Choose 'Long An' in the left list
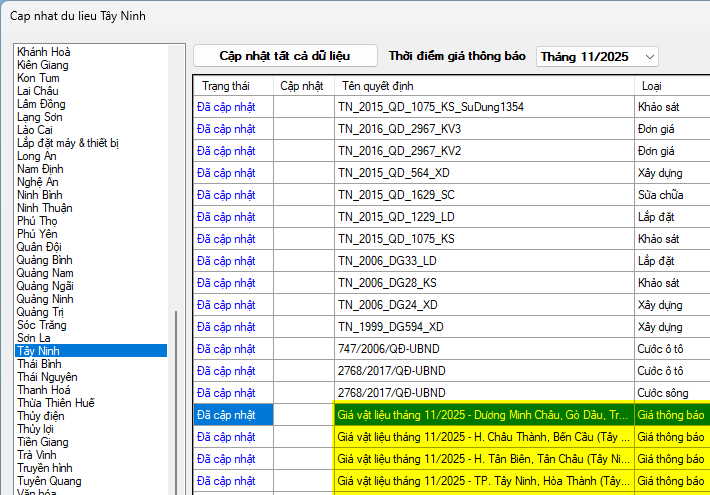This screenshot has height=495, width=710. tap(37, 156)
